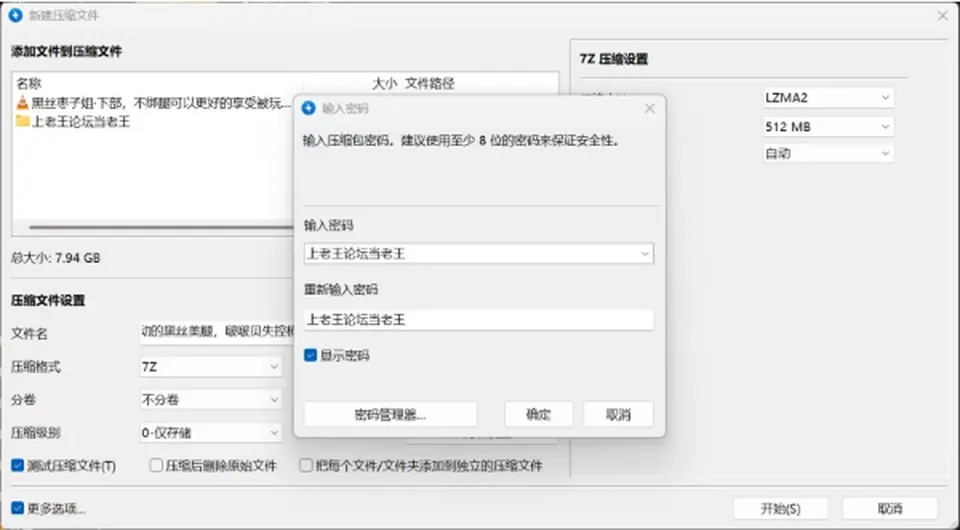
Task: Toggle the 测试压缩文件(T) checkbox
Action: click(18, 466)
